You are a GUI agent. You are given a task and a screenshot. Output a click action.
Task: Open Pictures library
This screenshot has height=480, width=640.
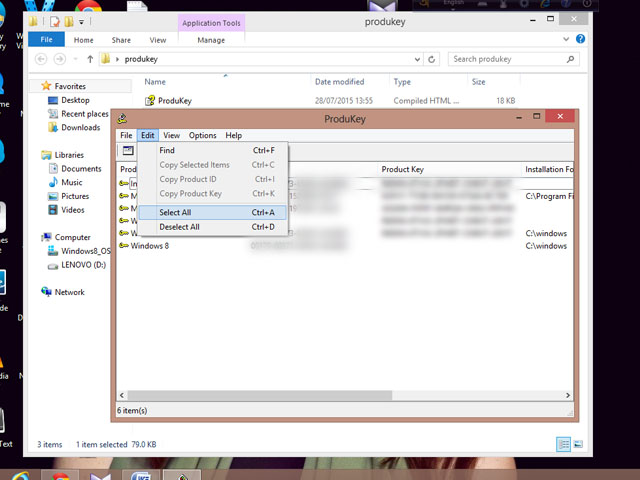pyautogui.click(x=75, y=196)
